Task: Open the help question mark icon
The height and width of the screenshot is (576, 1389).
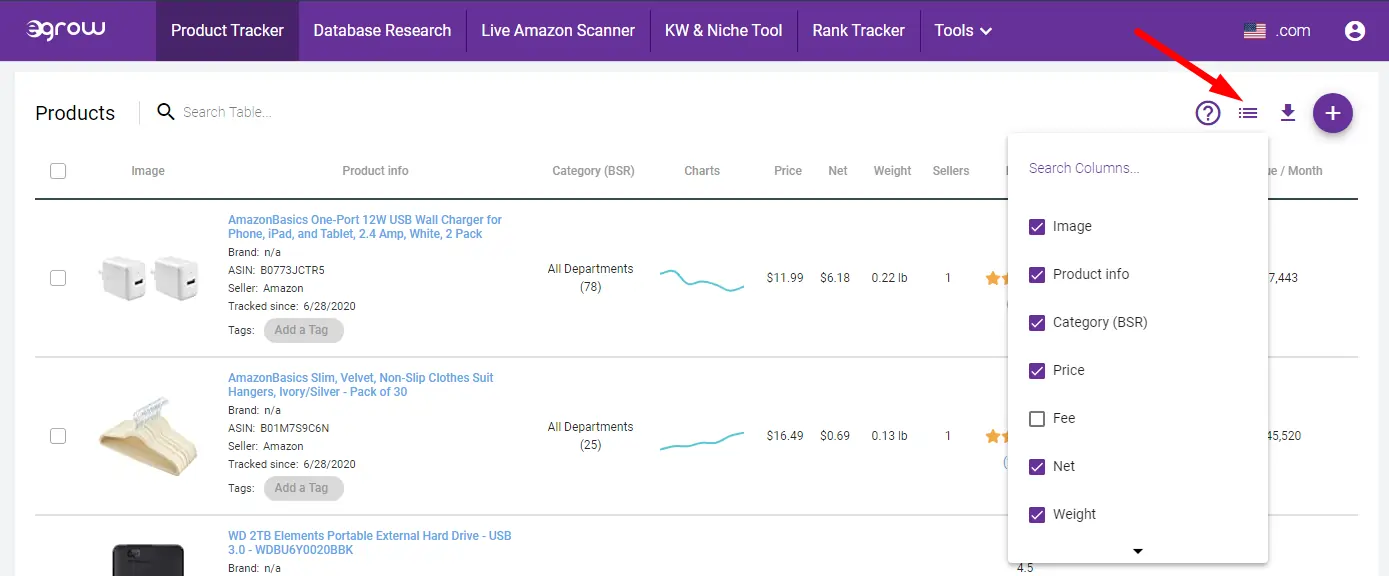Action: (1207, 113)
